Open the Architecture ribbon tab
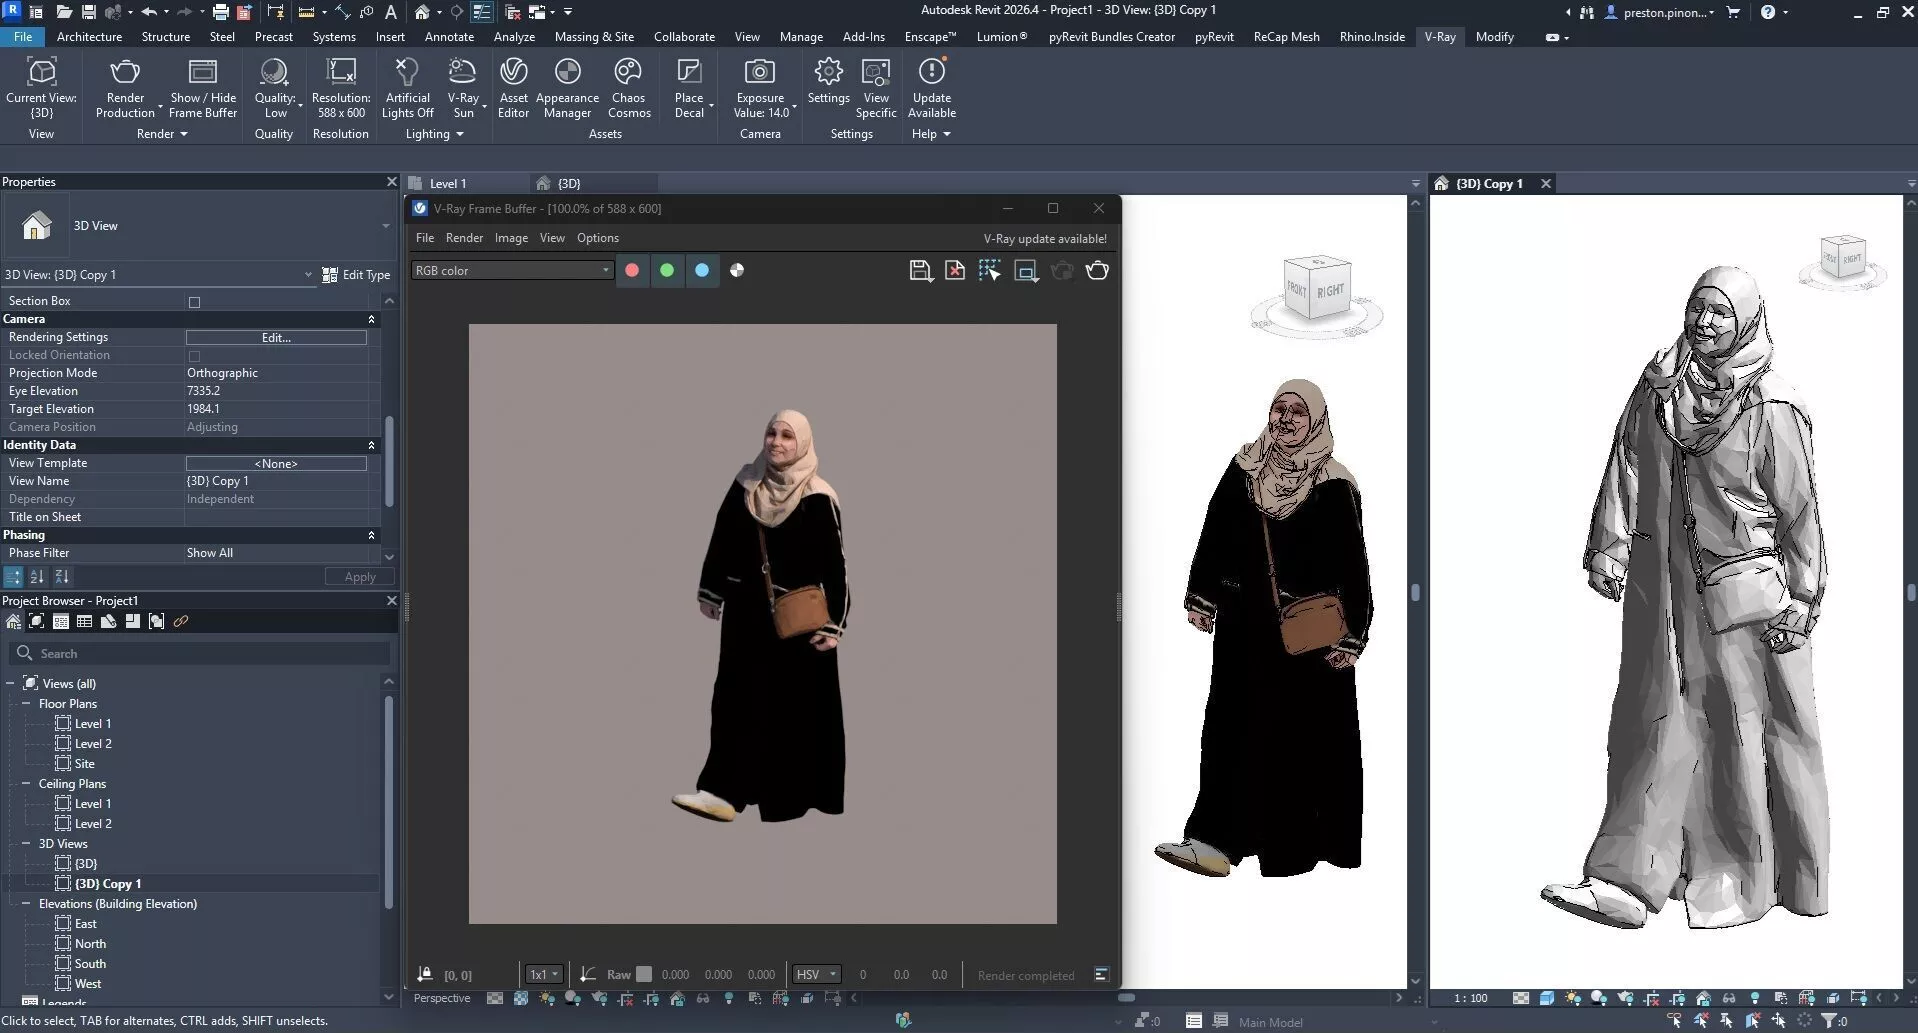Viewport: 1918px width, 1033px height. click(x=89, y=37)
